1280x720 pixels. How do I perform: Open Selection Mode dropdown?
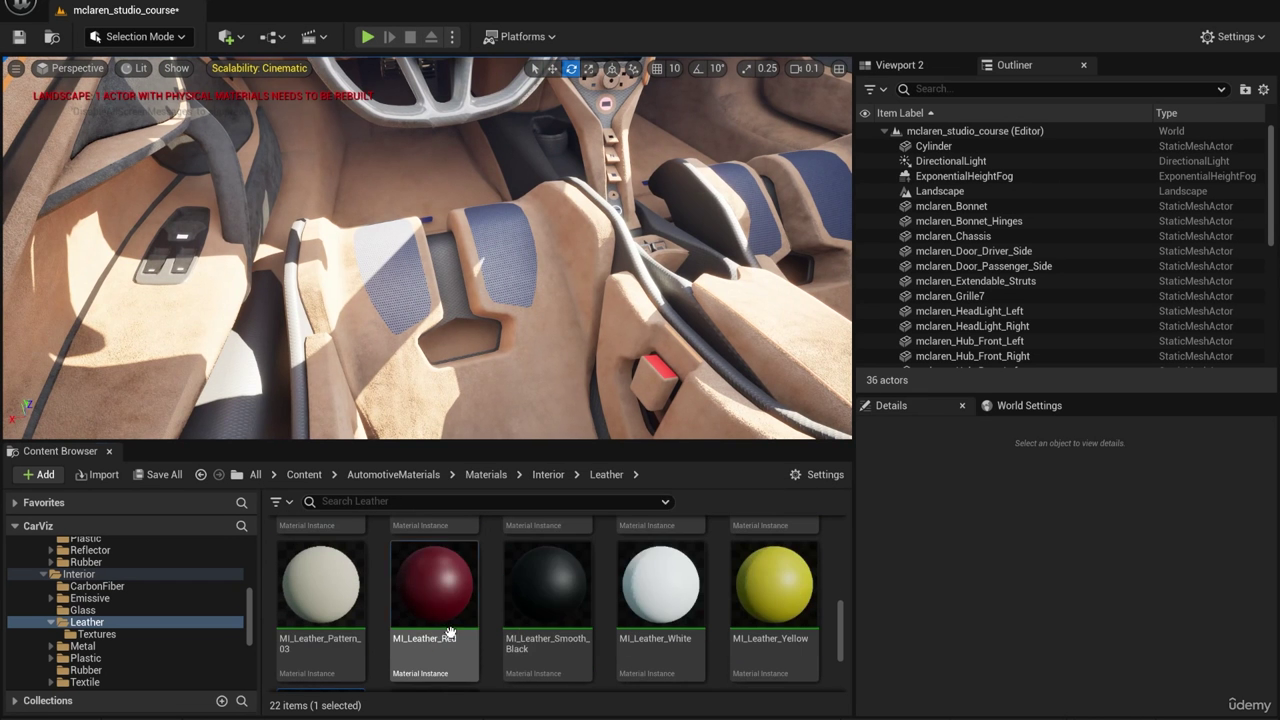coord(139,37)
